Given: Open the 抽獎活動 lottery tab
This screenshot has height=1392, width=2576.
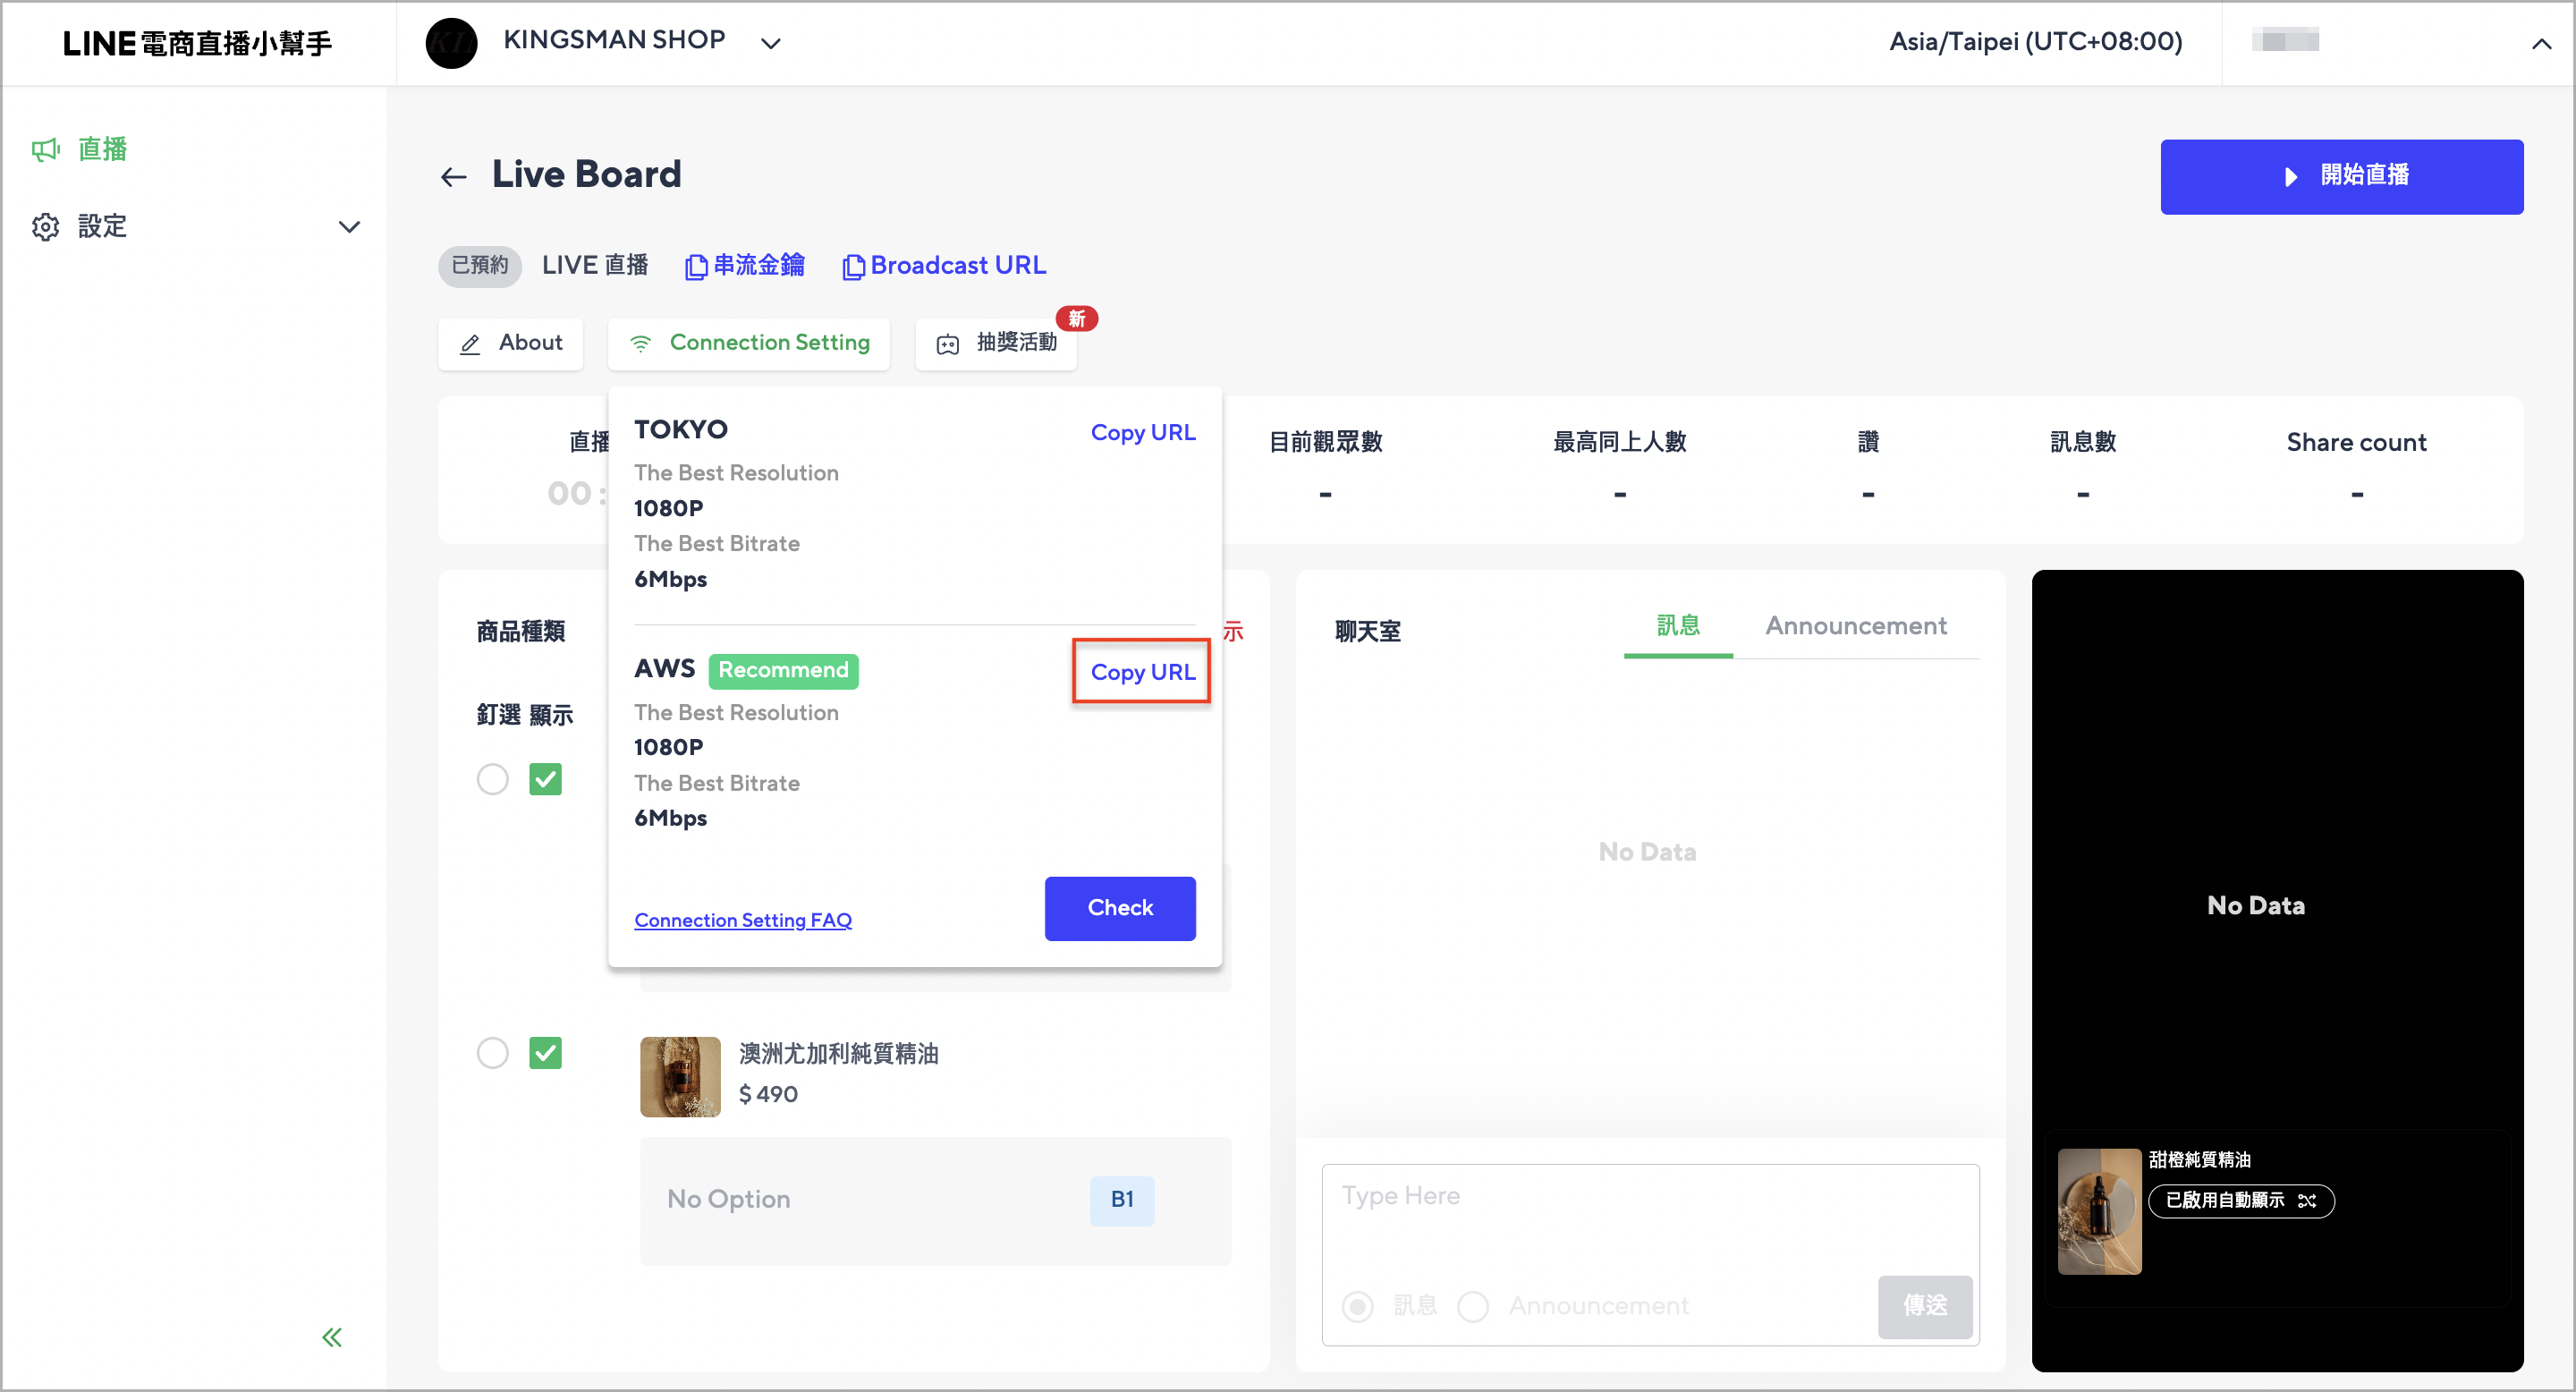Looking at the screenshot, I should tap(996, 343).
